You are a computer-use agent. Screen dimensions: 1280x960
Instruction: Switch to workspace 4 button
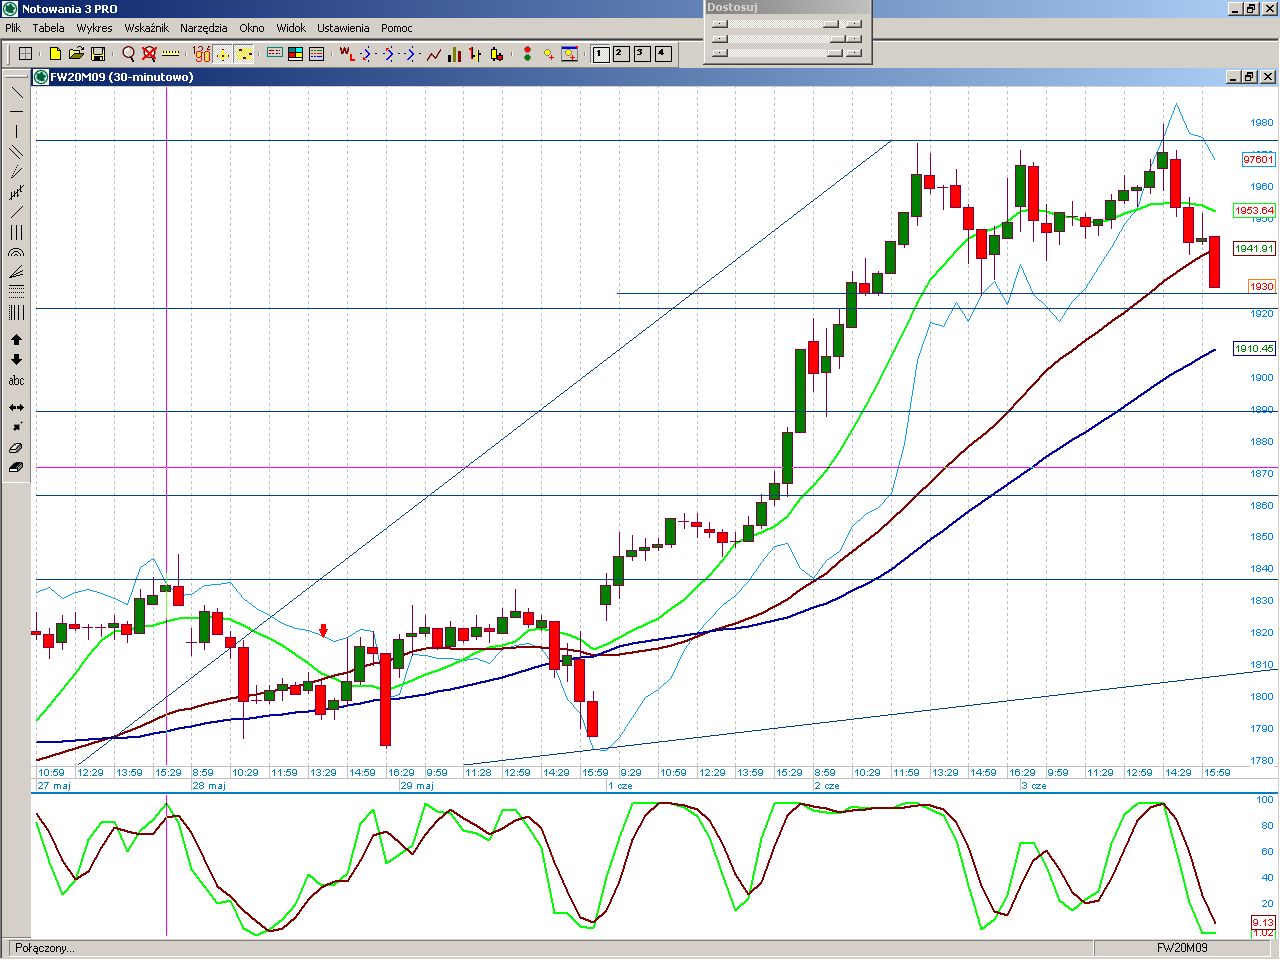click(x=663, y=54)
